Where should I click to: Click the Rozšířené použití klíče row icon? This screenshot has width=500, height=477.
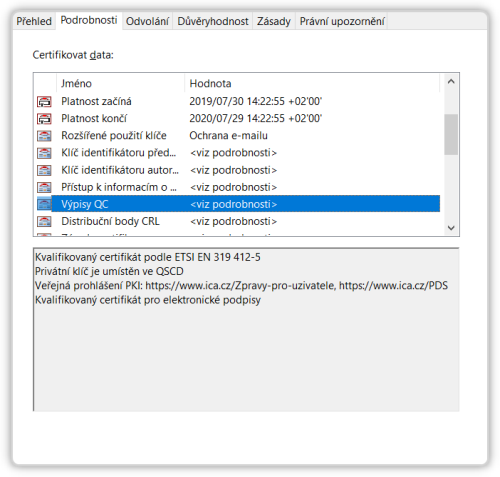[44, 136]
